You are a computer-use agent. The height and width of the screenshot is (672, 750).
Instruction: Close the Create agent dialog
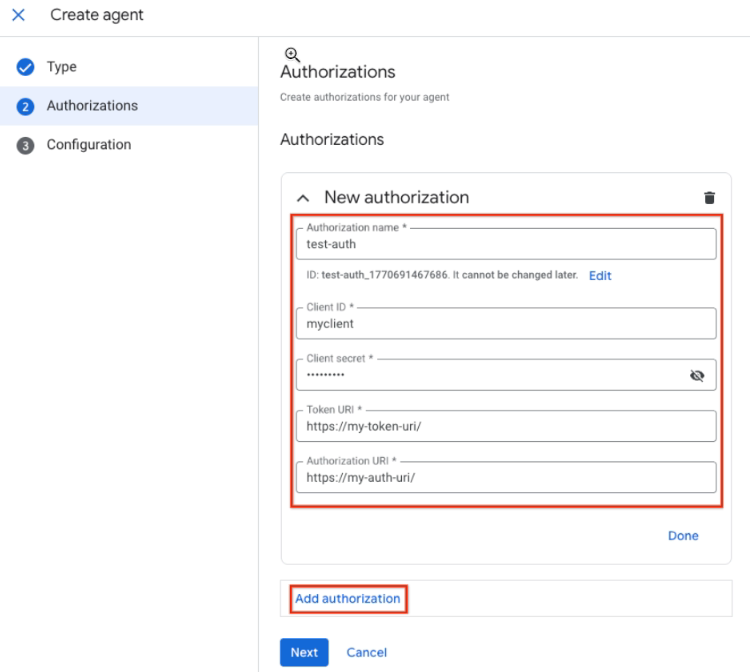pyautogui.click(x=18, y=16)
